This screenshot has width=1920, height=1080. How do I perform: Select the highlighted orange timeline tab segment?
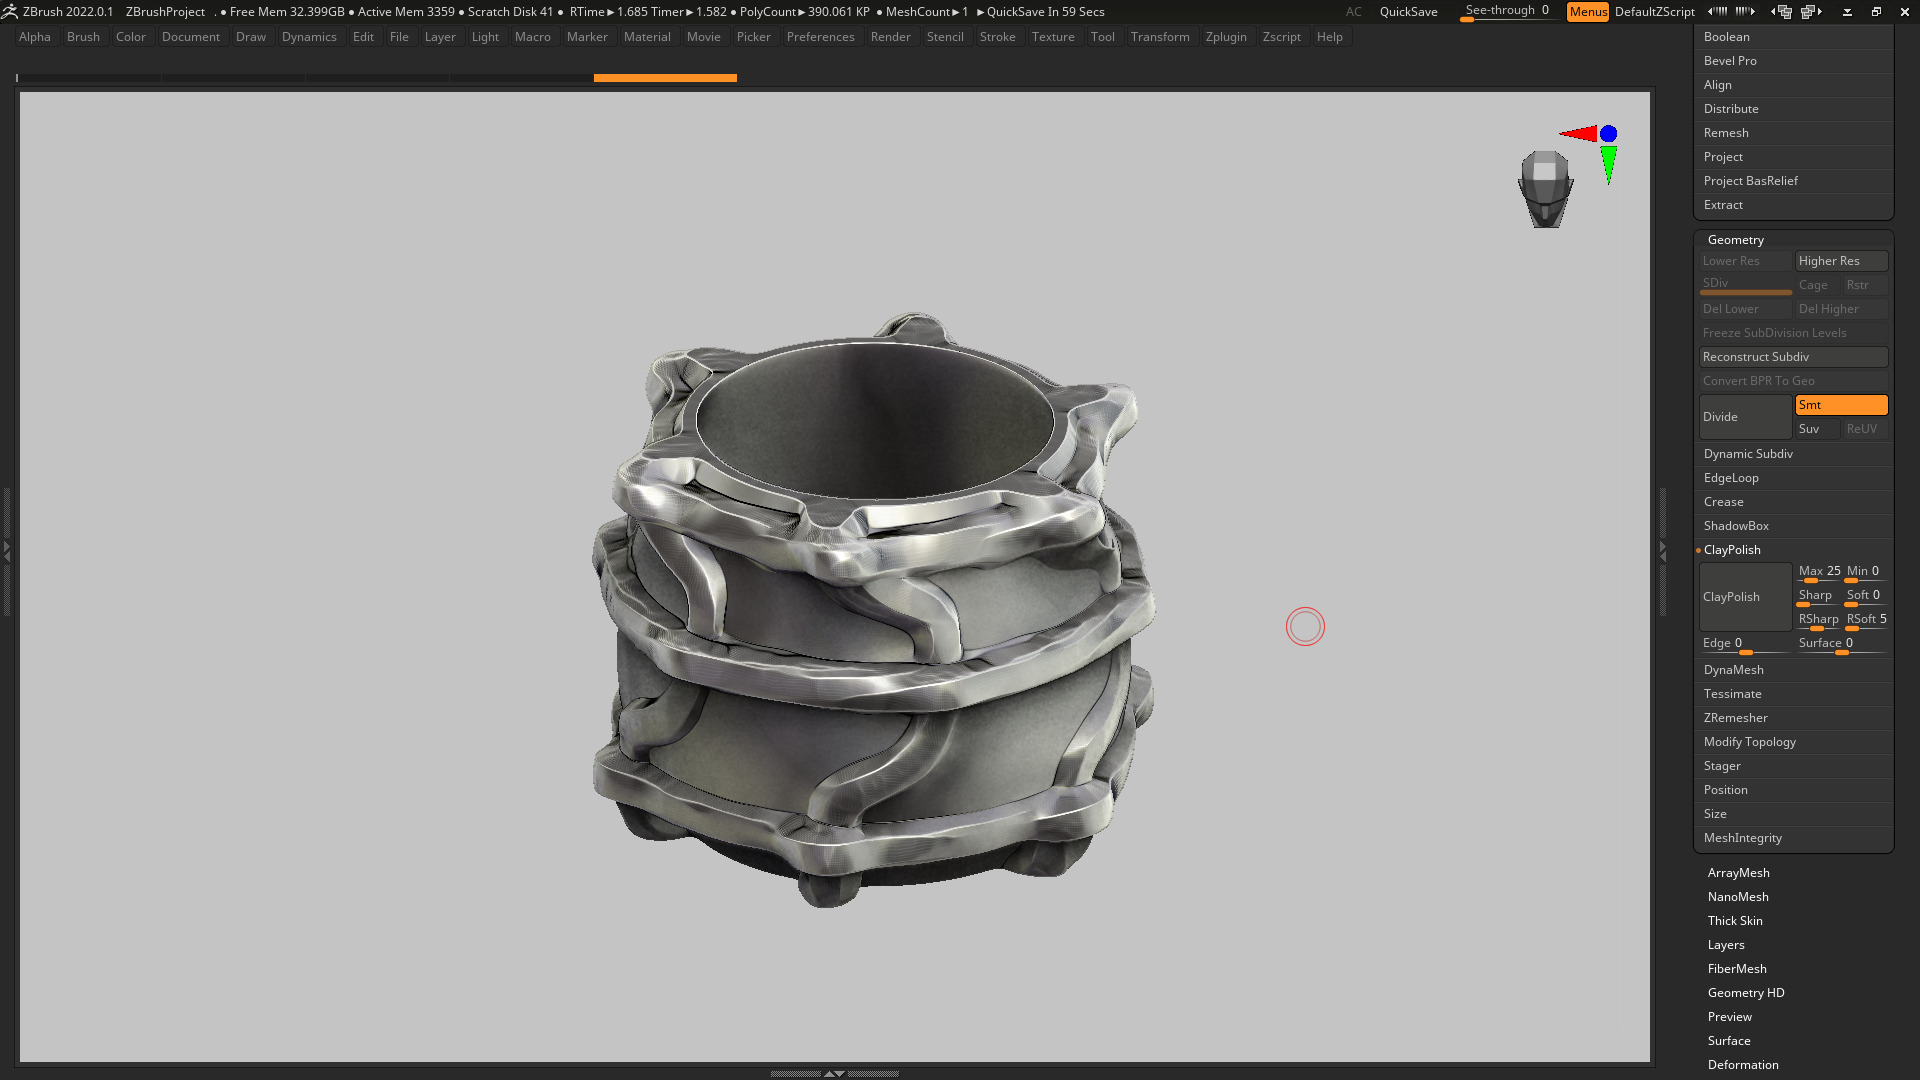click(x=665, y=78)
